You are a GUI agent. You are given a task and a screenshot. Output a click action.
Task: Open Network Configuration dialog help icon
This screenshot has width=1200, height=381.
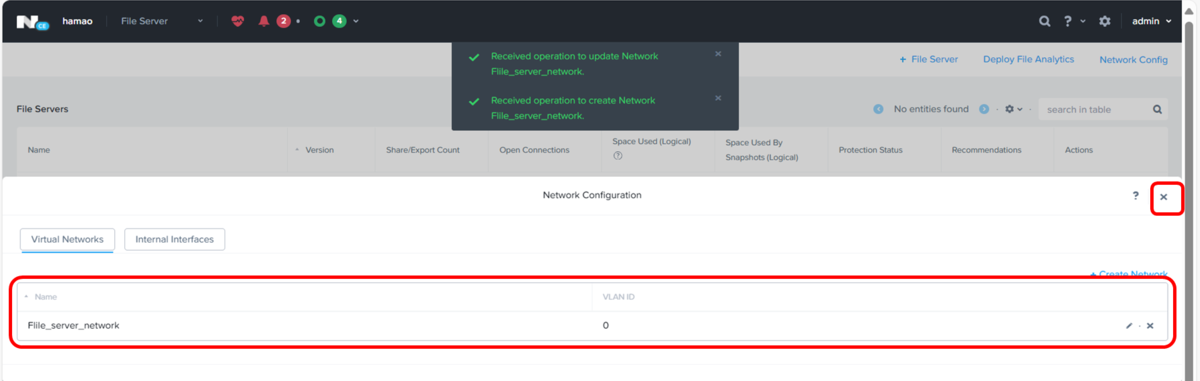point(1135,196)
